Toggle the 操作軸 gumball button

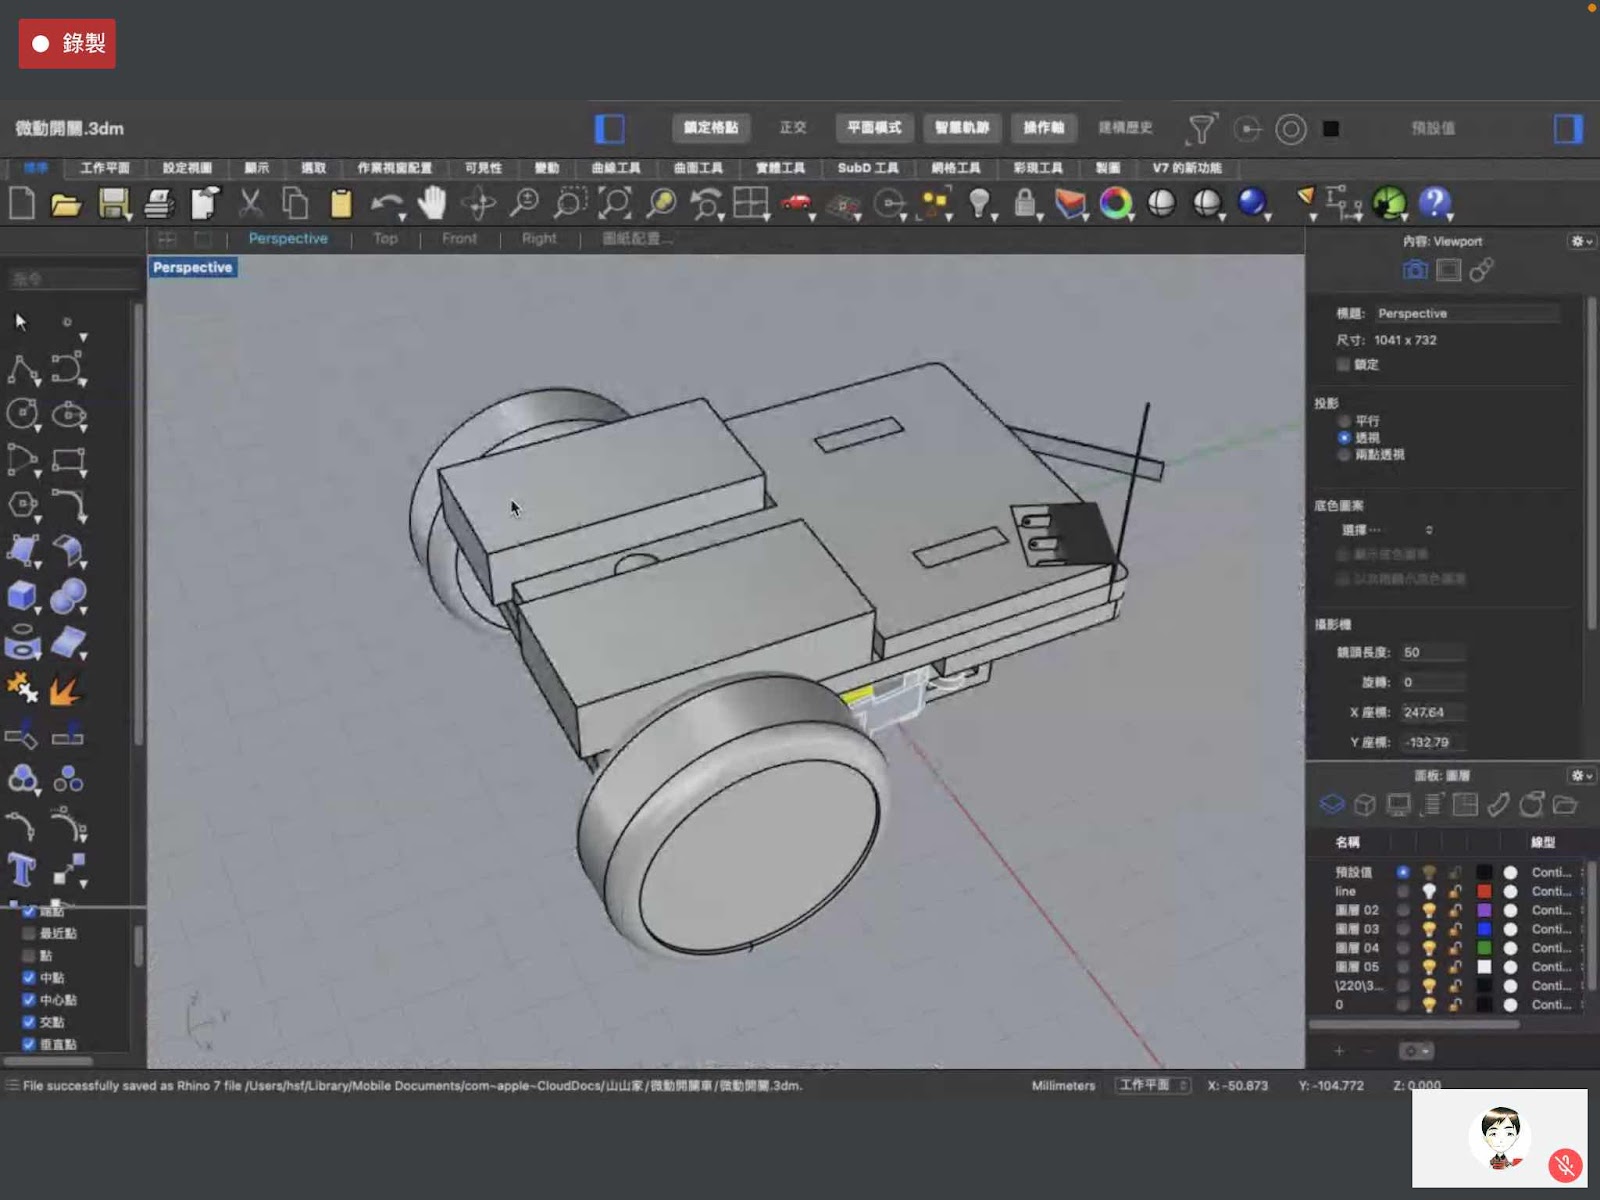(1043, 127)
